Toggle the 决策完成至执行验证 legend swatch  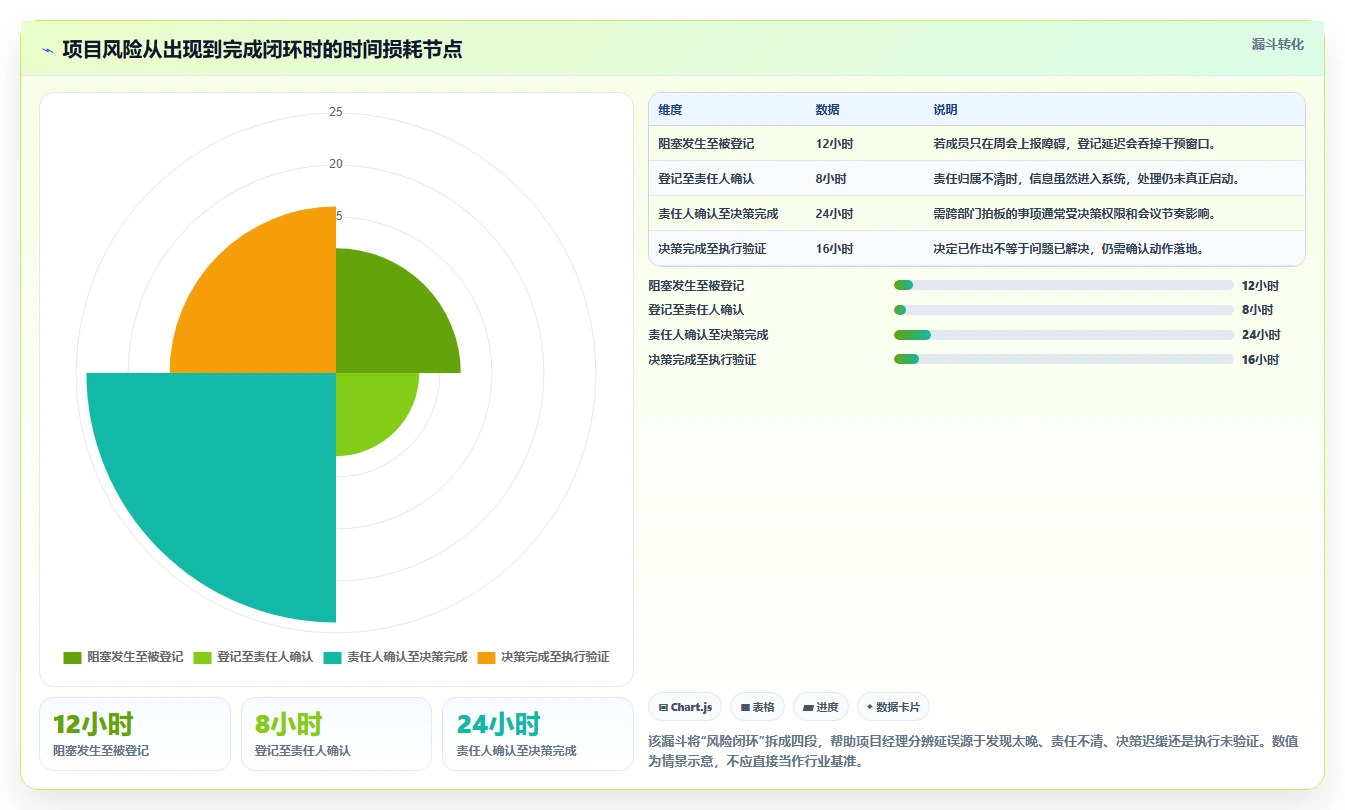point(486,657)
